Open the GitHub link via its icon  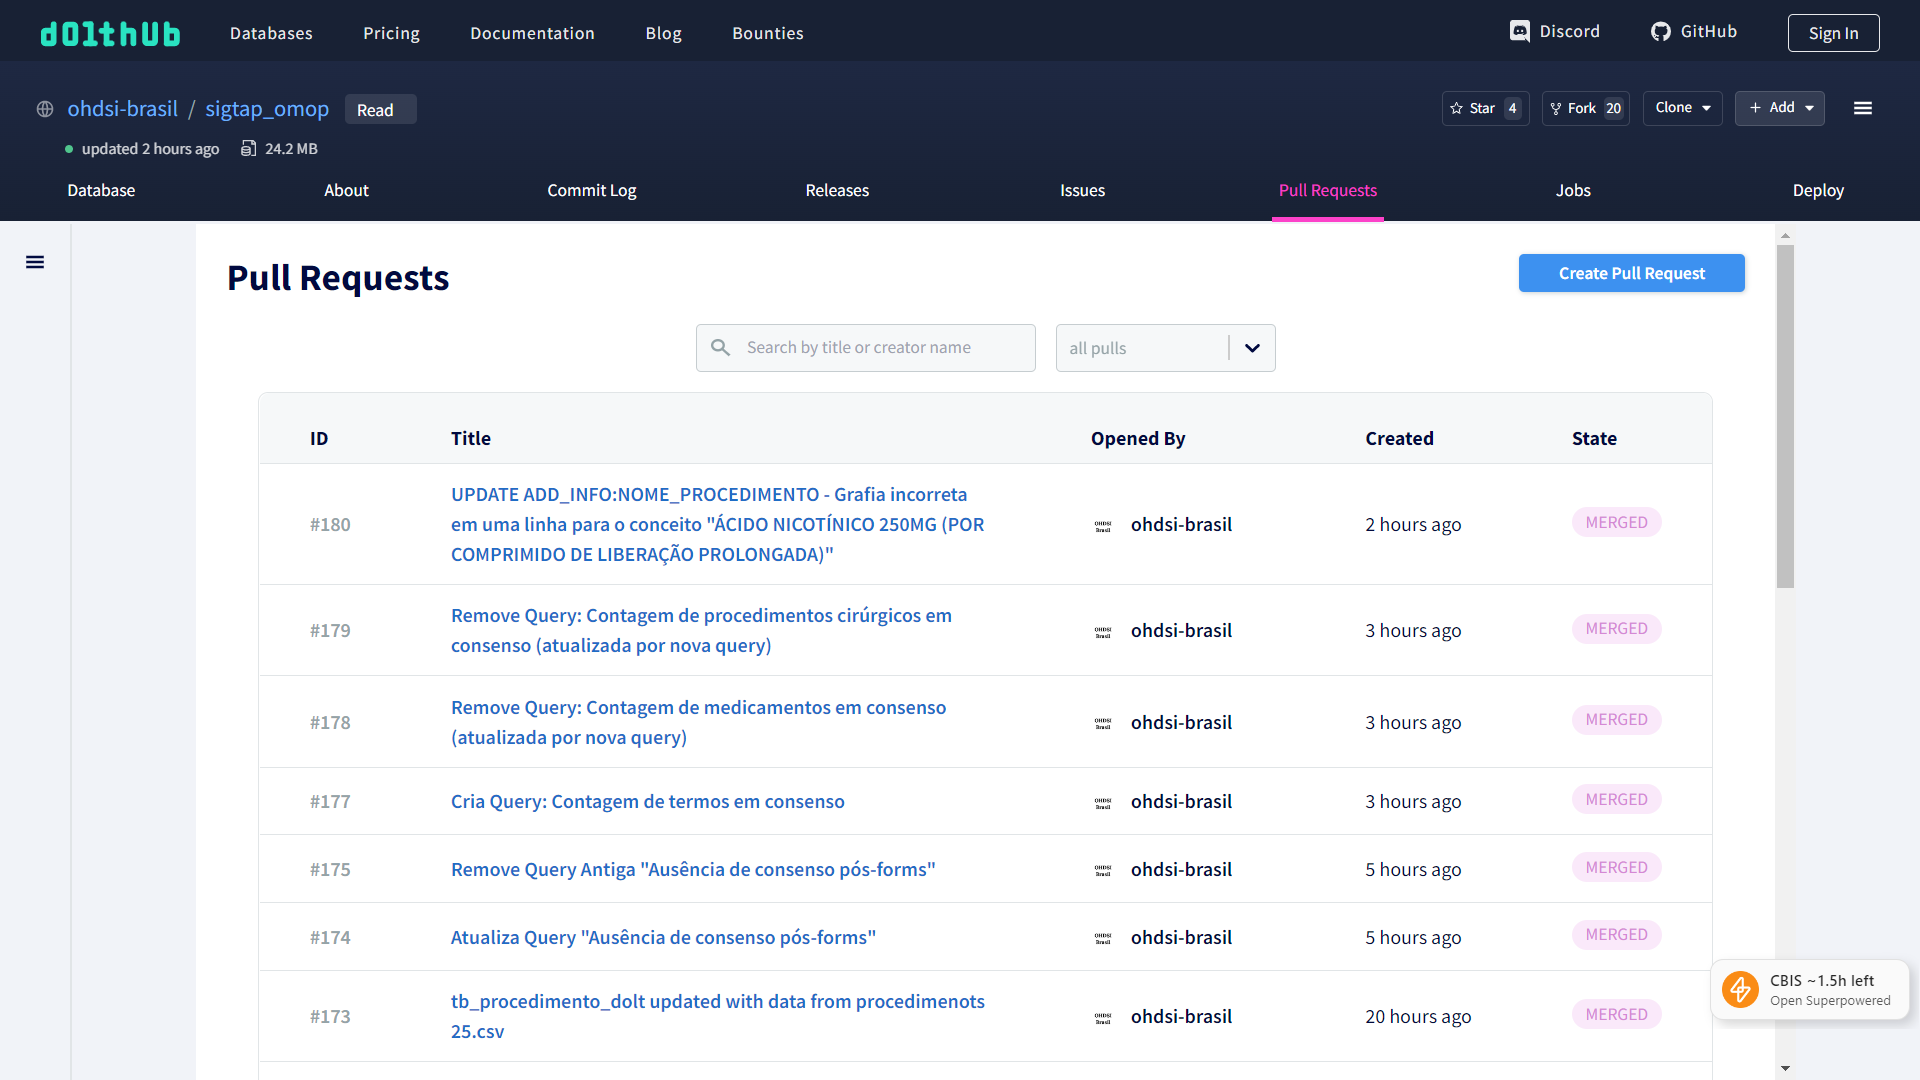[x=1660, y=31]
